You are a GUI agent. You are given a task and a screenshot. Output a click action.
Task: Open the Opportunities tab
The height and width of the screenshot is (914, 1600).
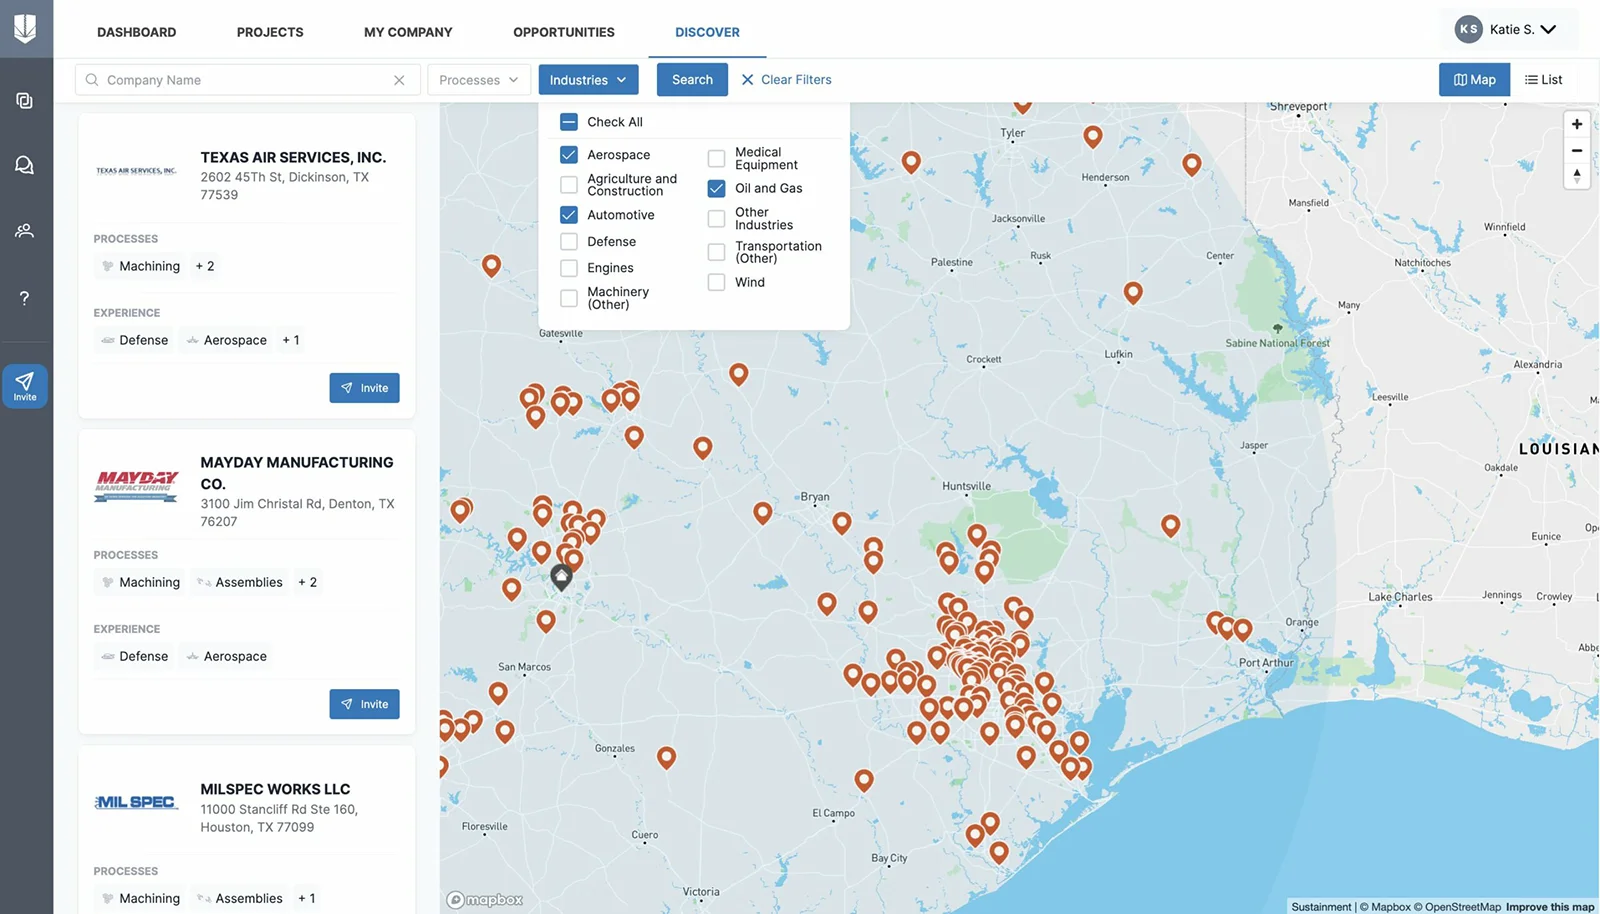[564, 32]
